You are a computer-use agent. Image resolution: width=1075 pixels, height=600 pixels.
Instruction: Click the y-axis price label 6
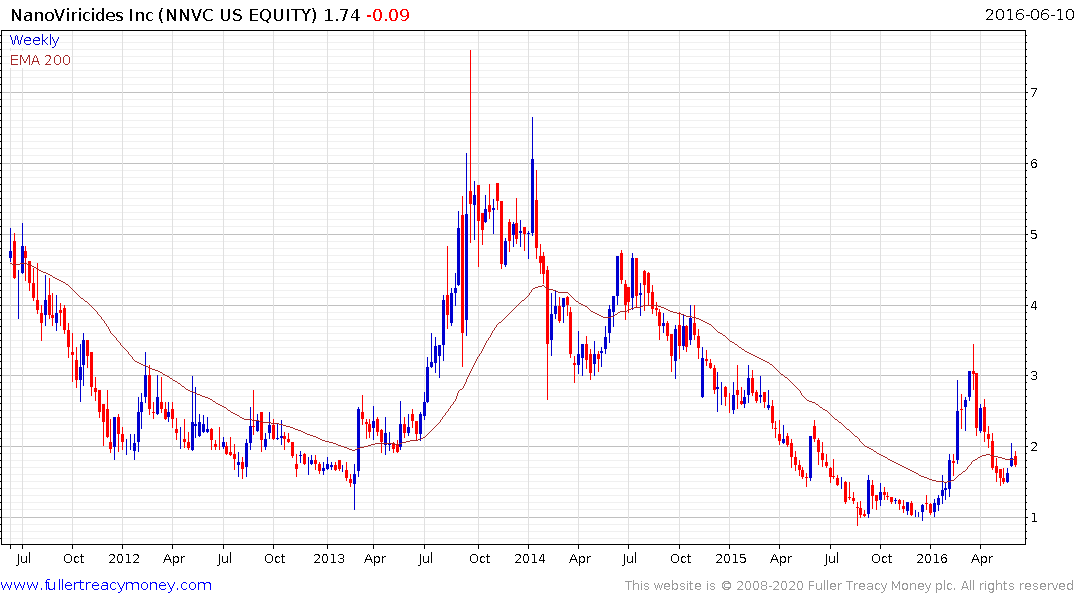coord(1034,164)
